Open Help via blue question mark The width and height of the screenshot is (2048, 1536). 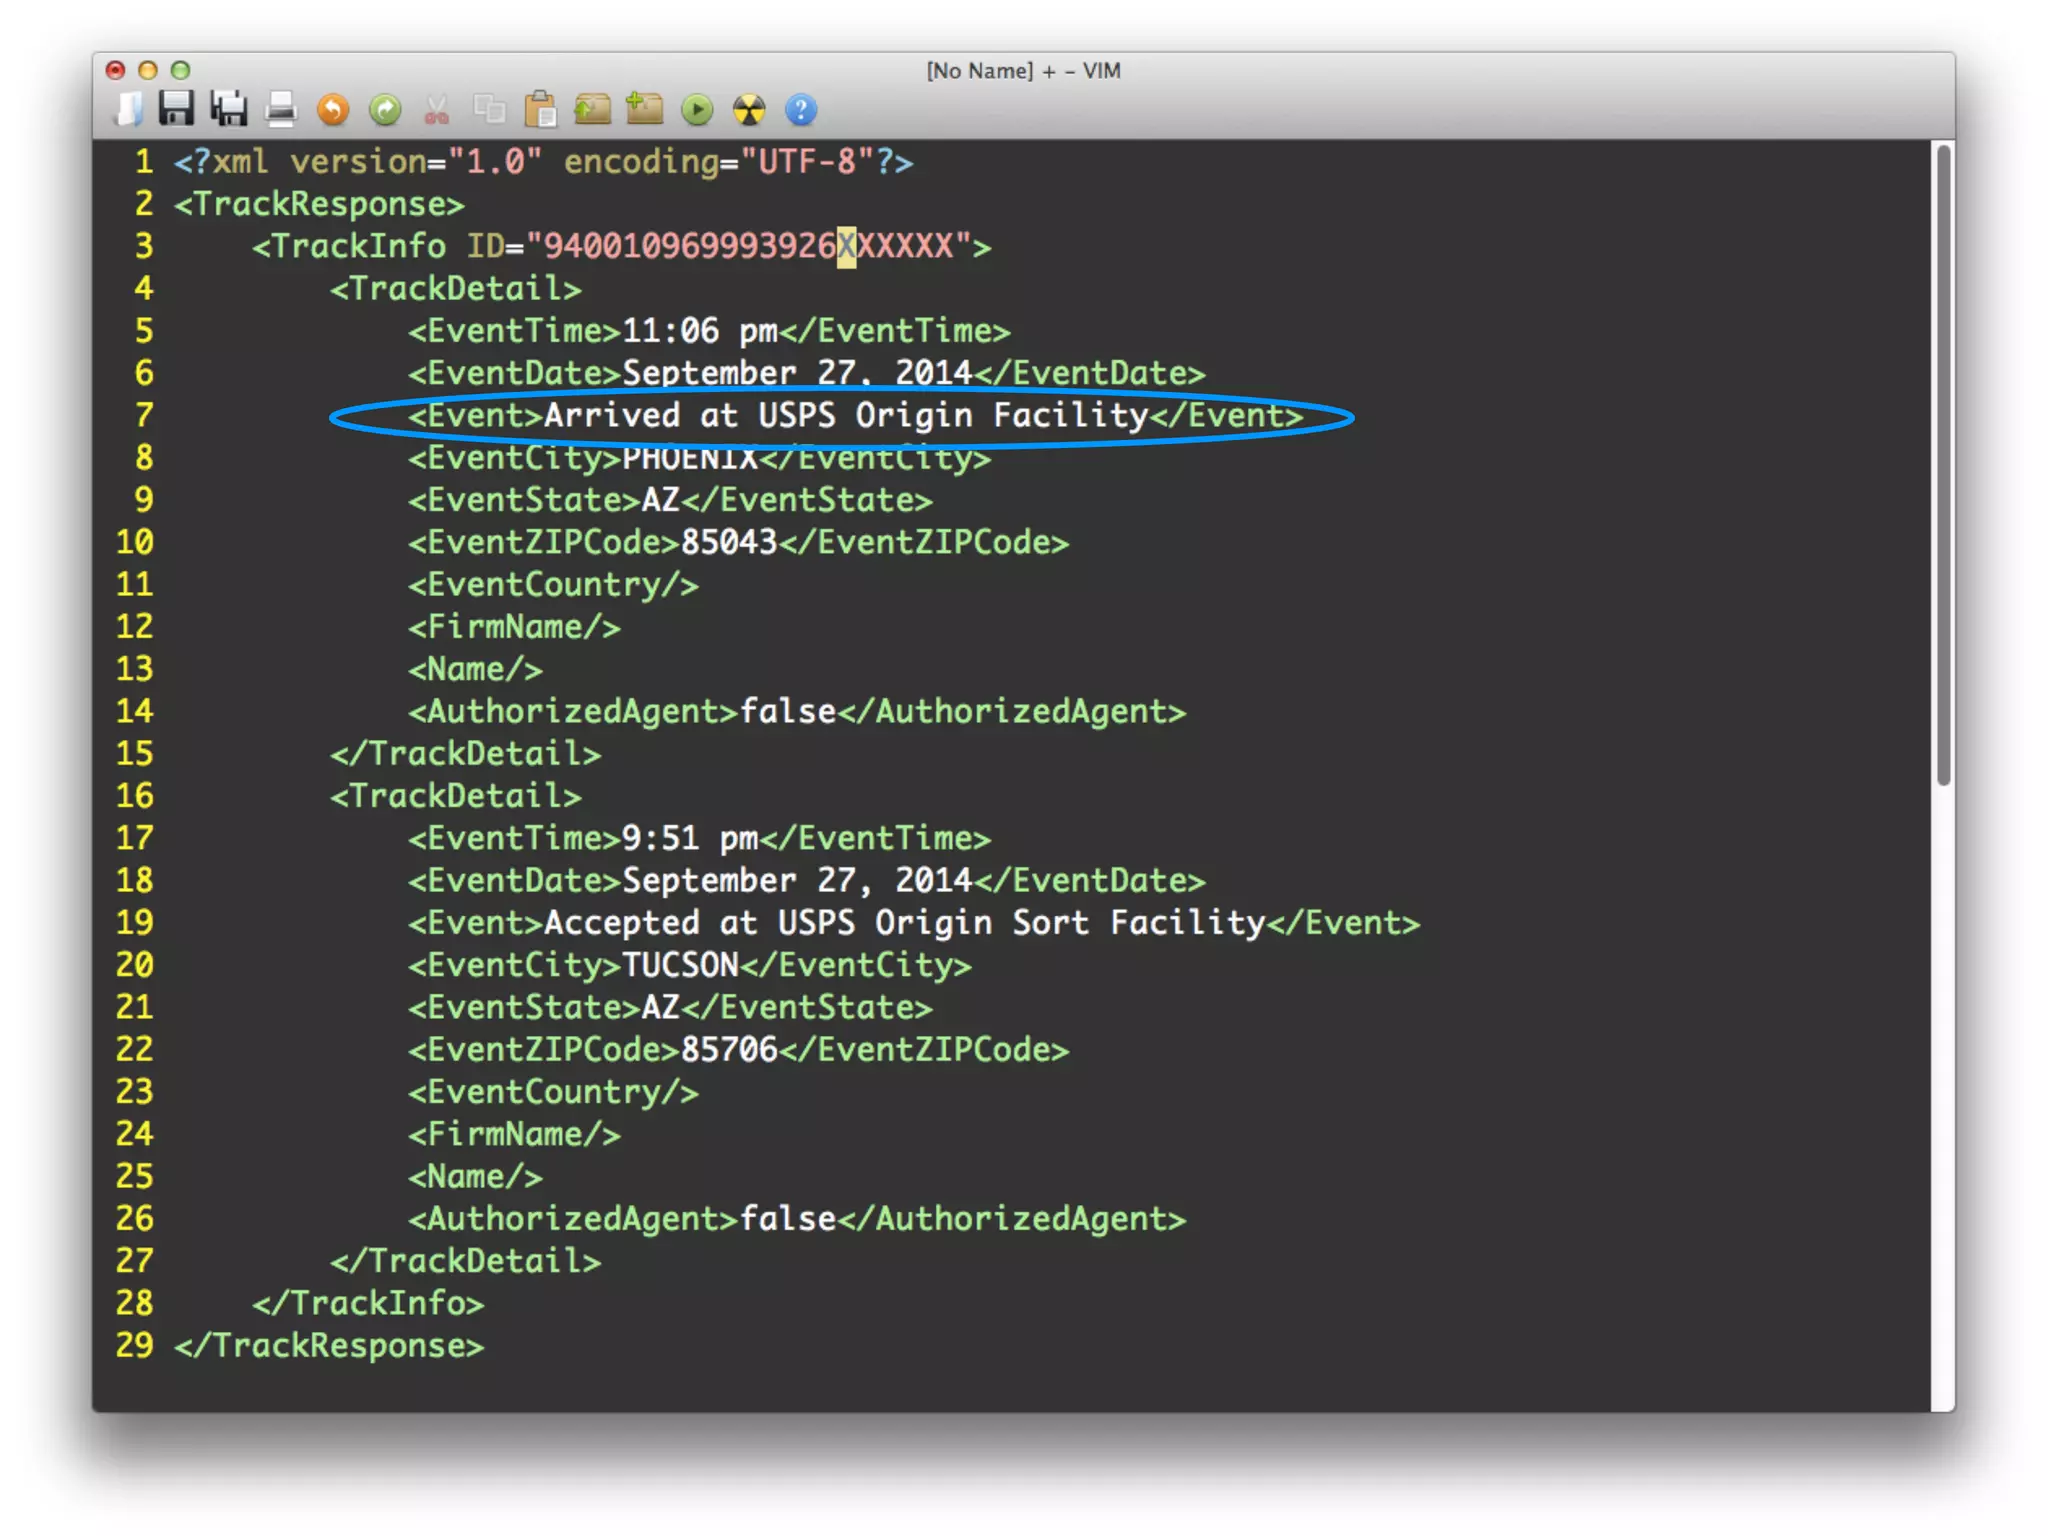pyautogui.click(x=801, y=109)
